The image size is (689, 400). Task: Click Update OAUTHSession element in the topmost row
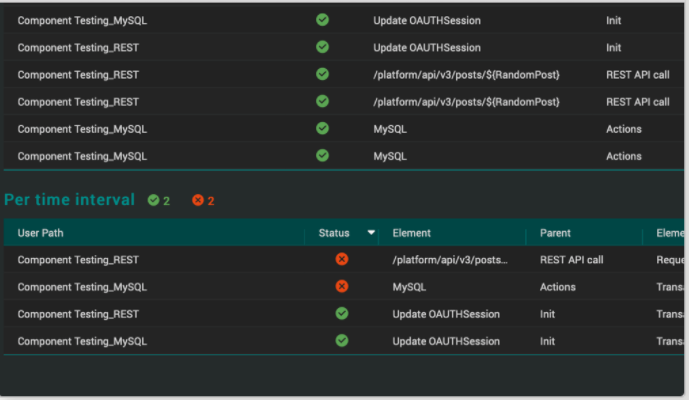coord(426,19)
